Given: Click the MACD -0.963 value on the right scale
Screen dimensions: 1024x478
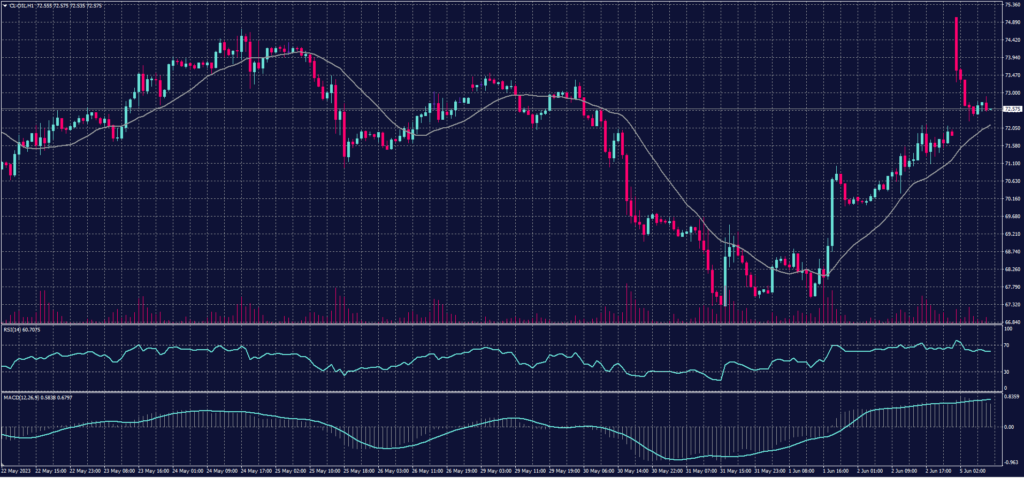Looking at the screenshot, I should [1010, 462].
